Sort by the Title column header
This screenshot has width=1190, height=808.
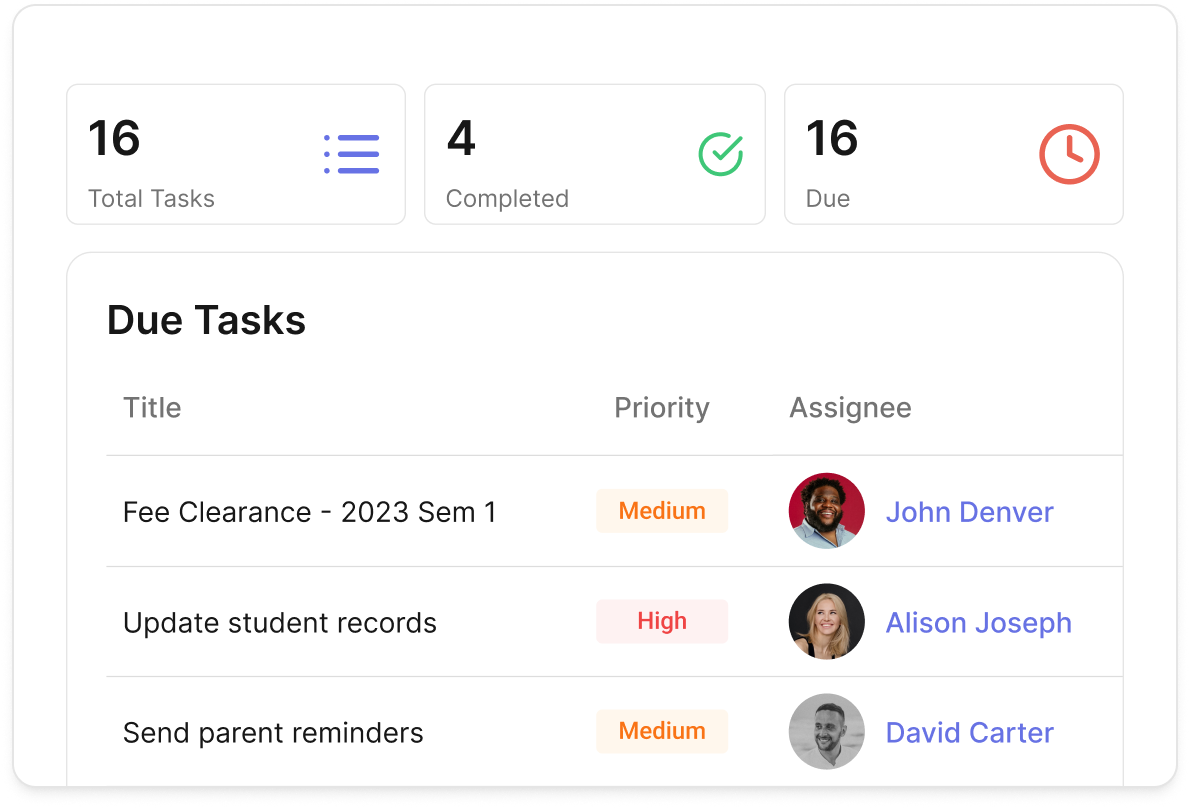click(152, 407)
